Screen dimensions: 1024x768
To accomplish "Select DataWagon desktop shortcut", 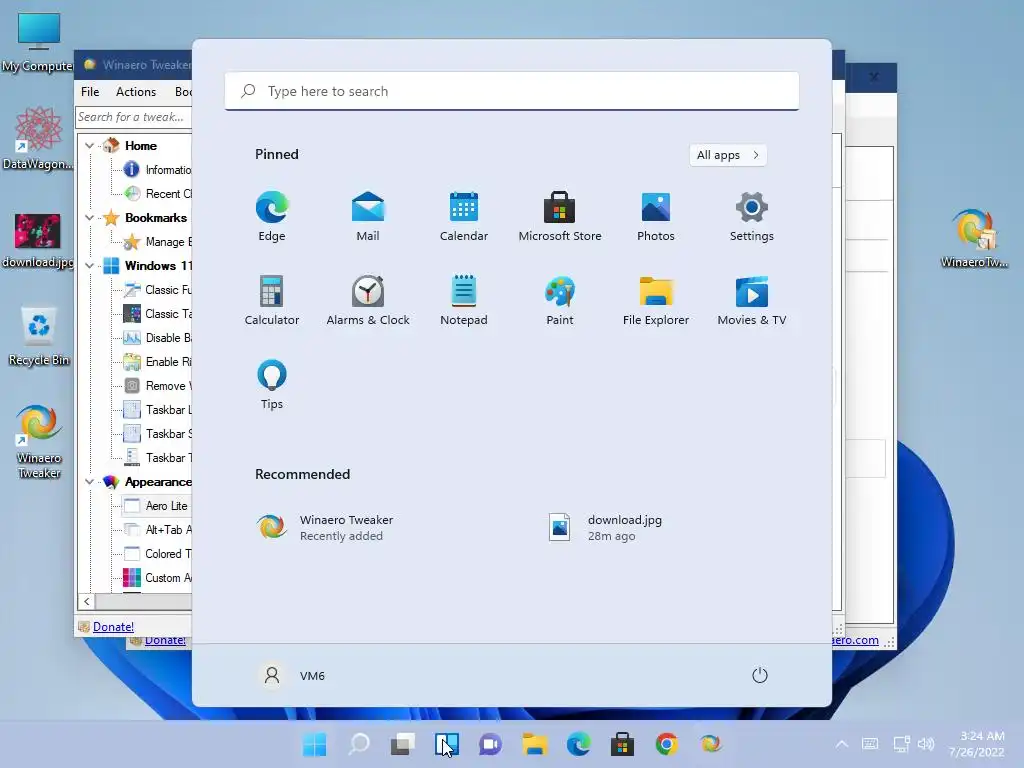I will coord(38,138).
